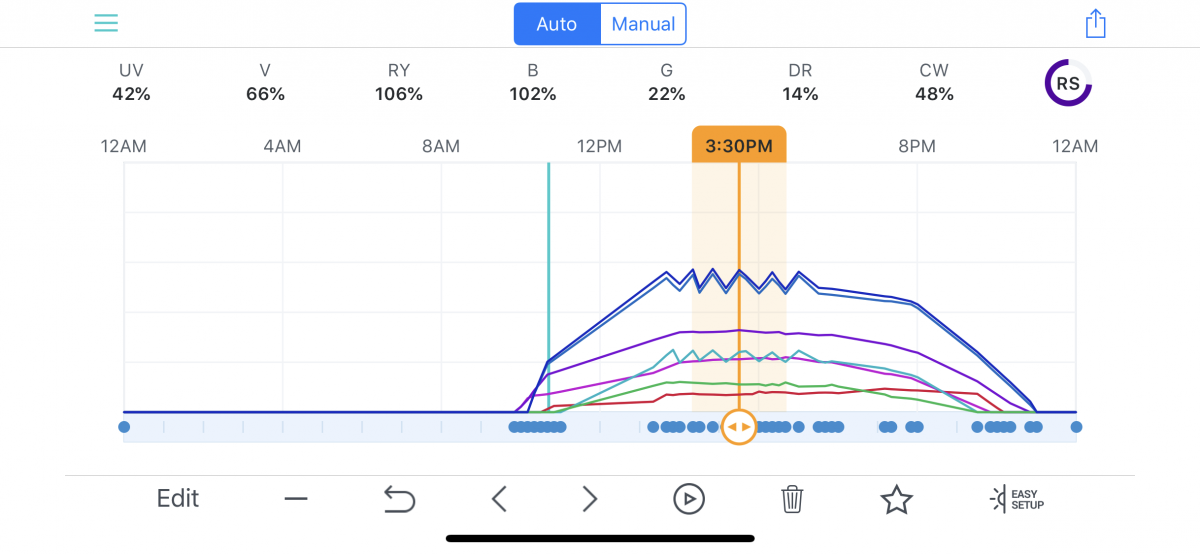Select the UV 42% channel
1200x554 pixels.
click(x=131, y=83)
